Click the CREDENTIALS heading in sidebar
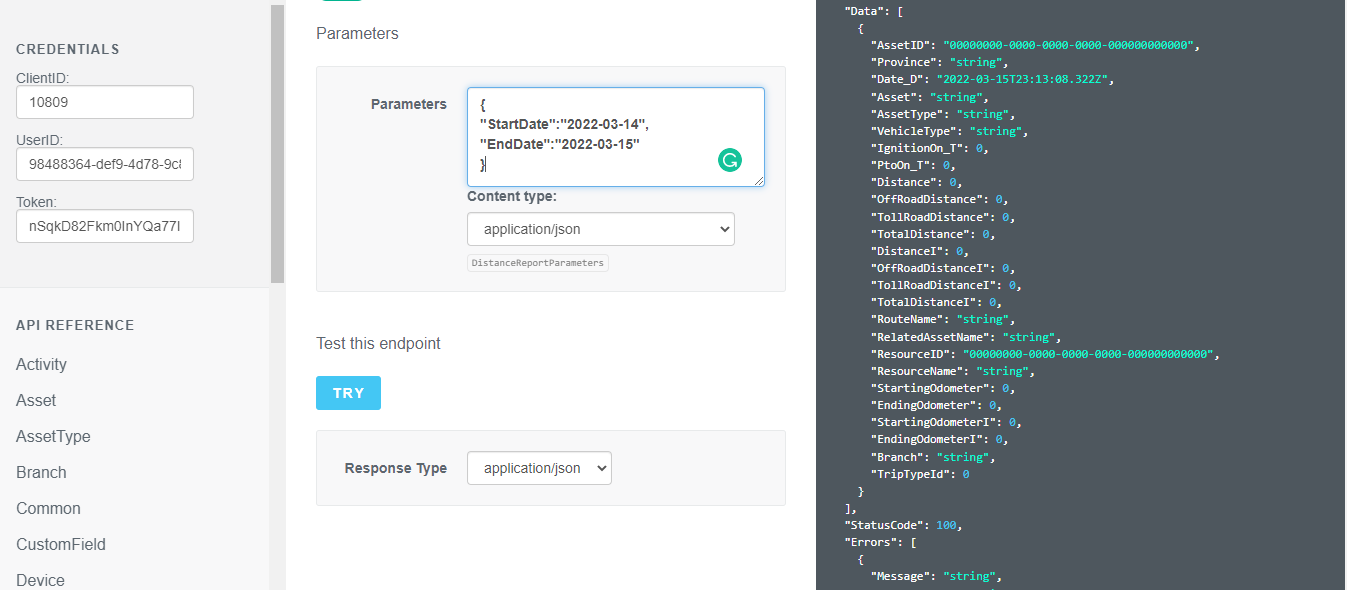The width and height of the screenshot is (1347, 590). [x=68, y=49]
